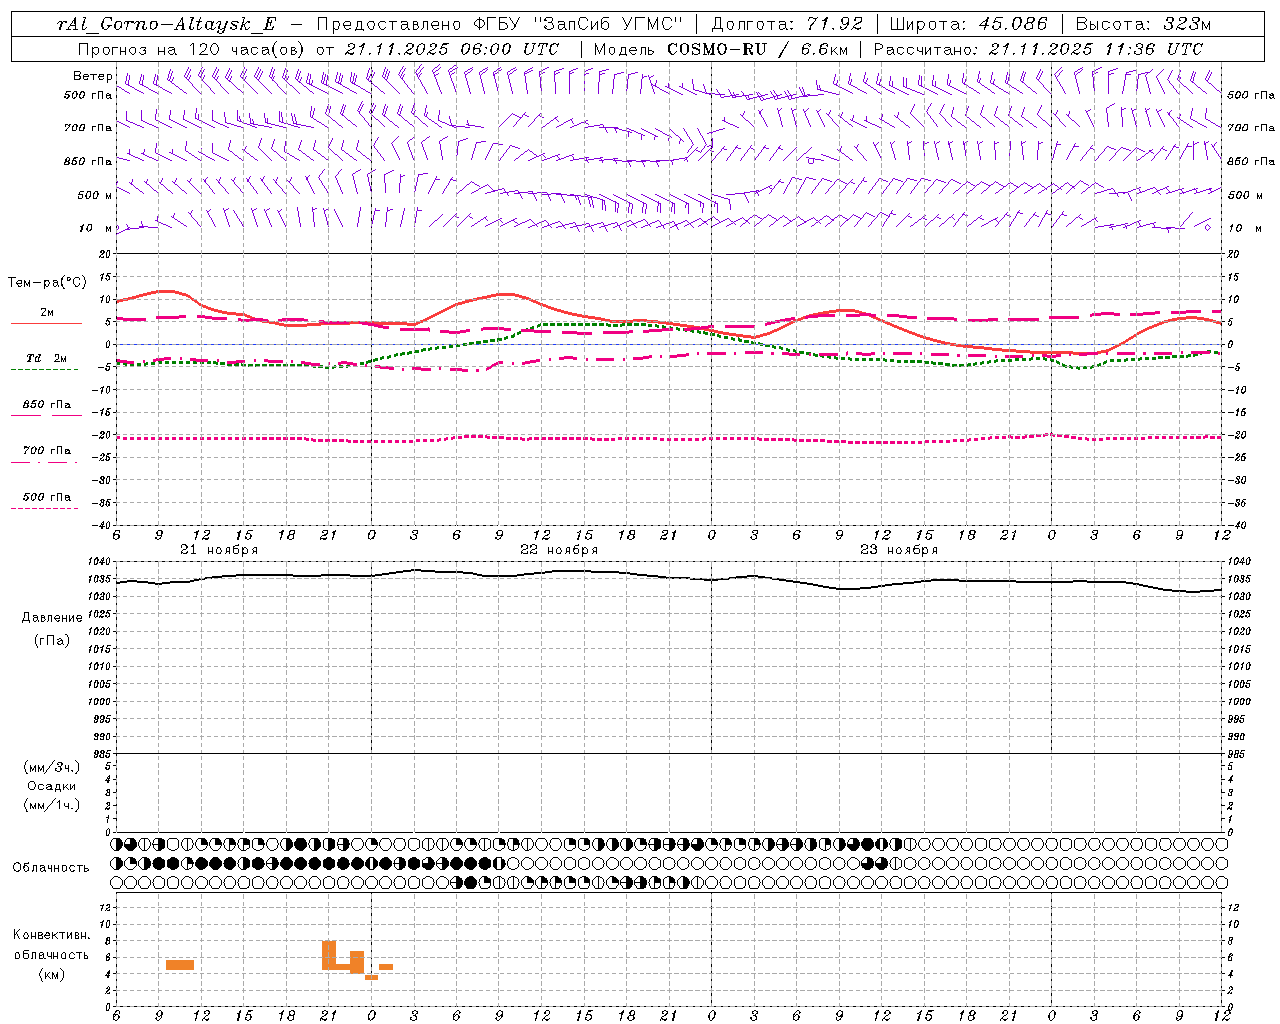Screen dimensions: 1280x1024
Task: Click the Модель COSMO-RU / 6.6км label
Action: [x=720, y=48]
